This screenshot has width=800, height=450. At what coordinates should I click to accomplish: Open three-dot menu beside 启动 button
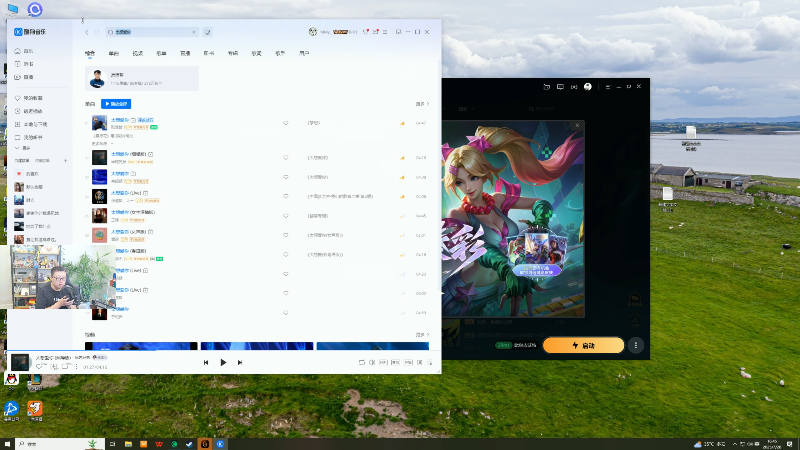coord(636,345)
